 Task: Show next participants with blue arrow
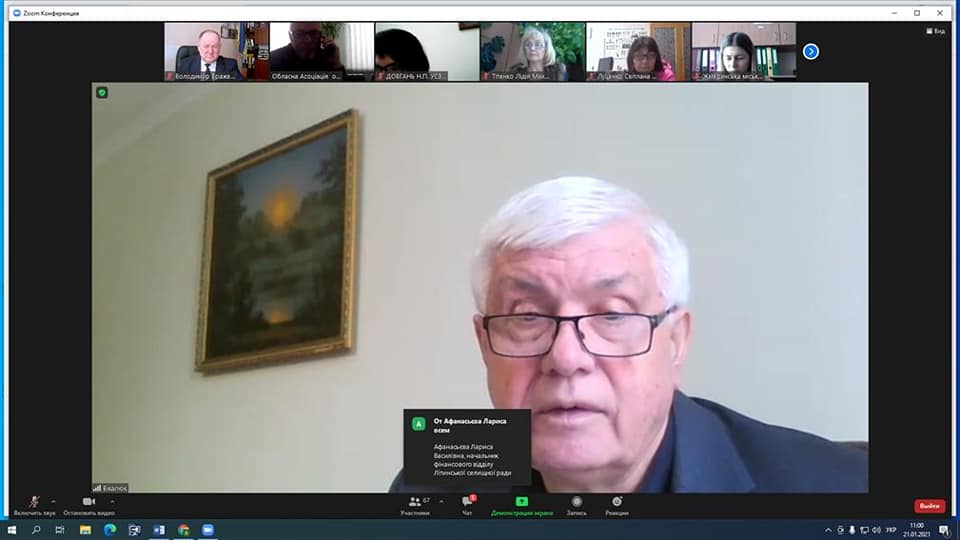[x=811, y=51]
